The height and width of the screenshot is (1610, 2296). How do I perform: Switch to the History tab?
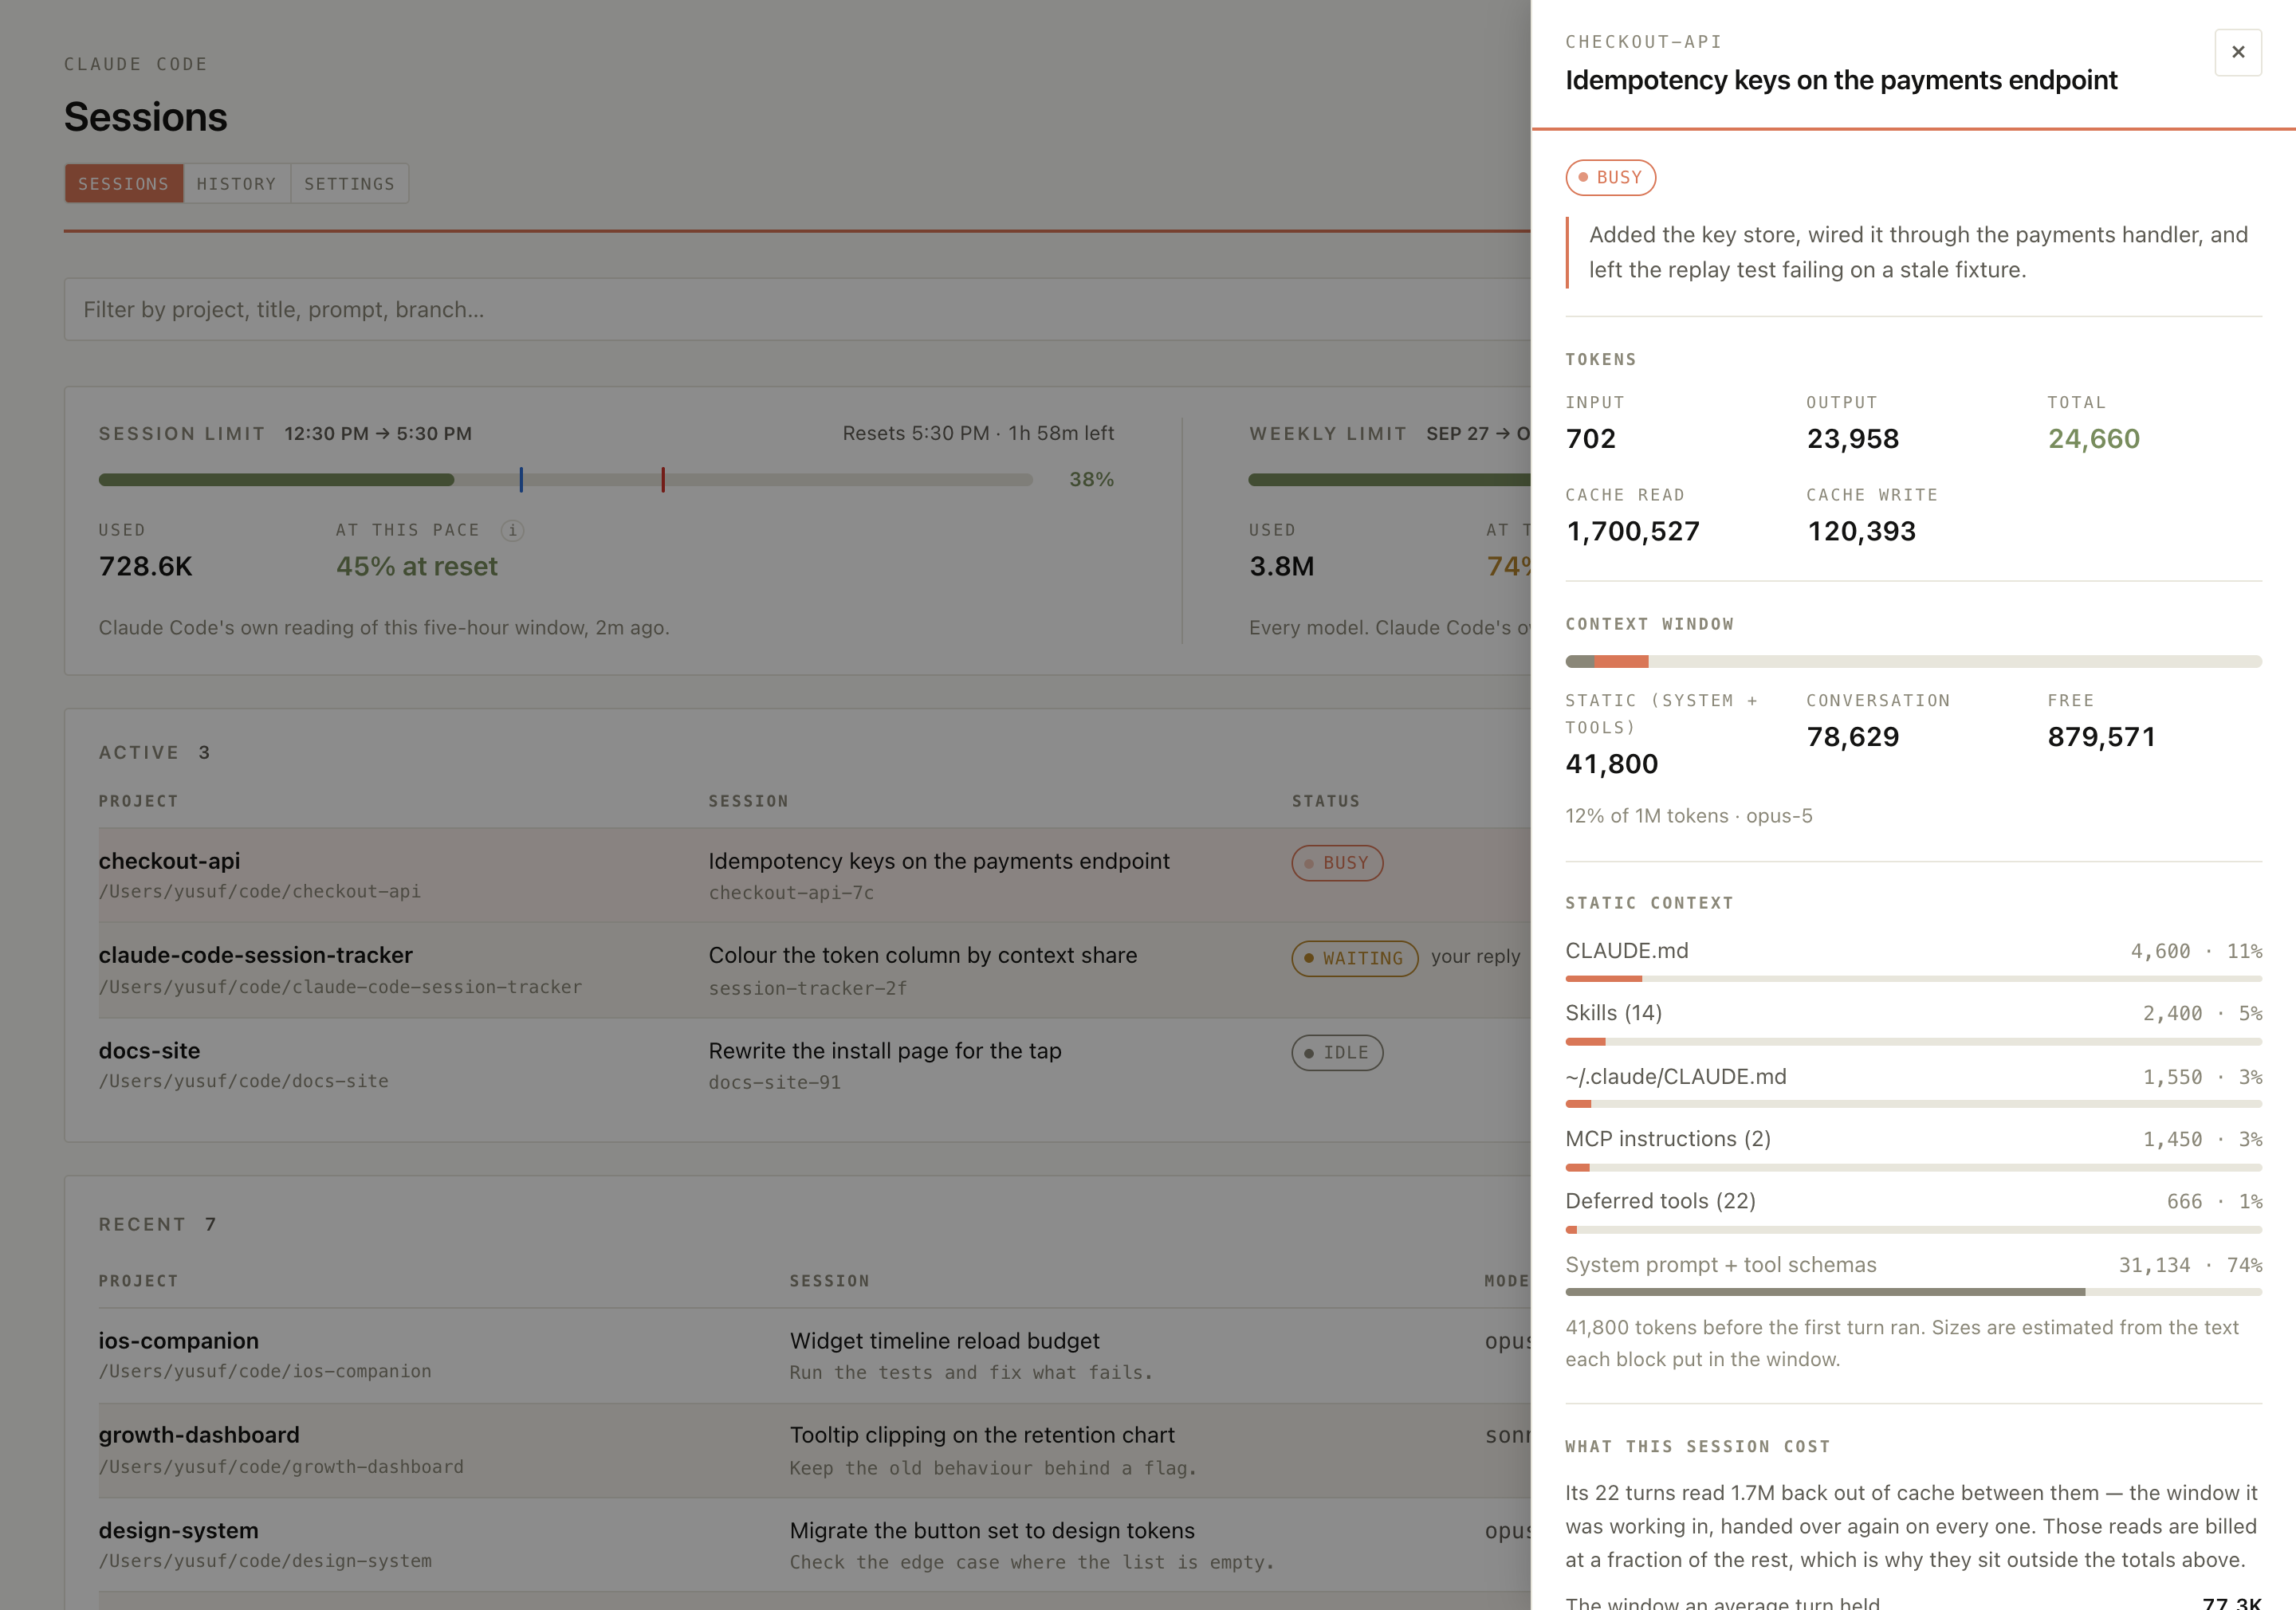point(237,184)
